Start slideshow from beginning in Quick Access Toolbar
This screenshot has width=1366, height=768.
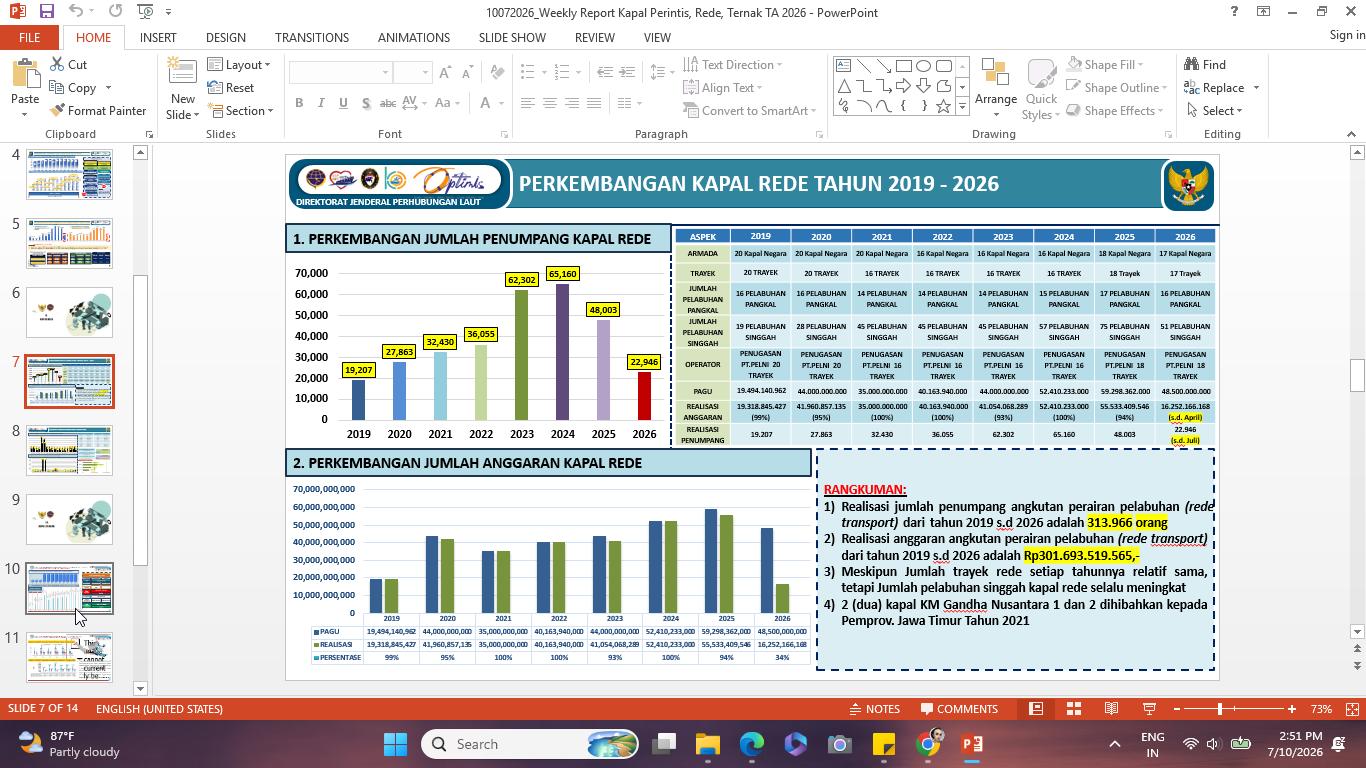point(145,12)
